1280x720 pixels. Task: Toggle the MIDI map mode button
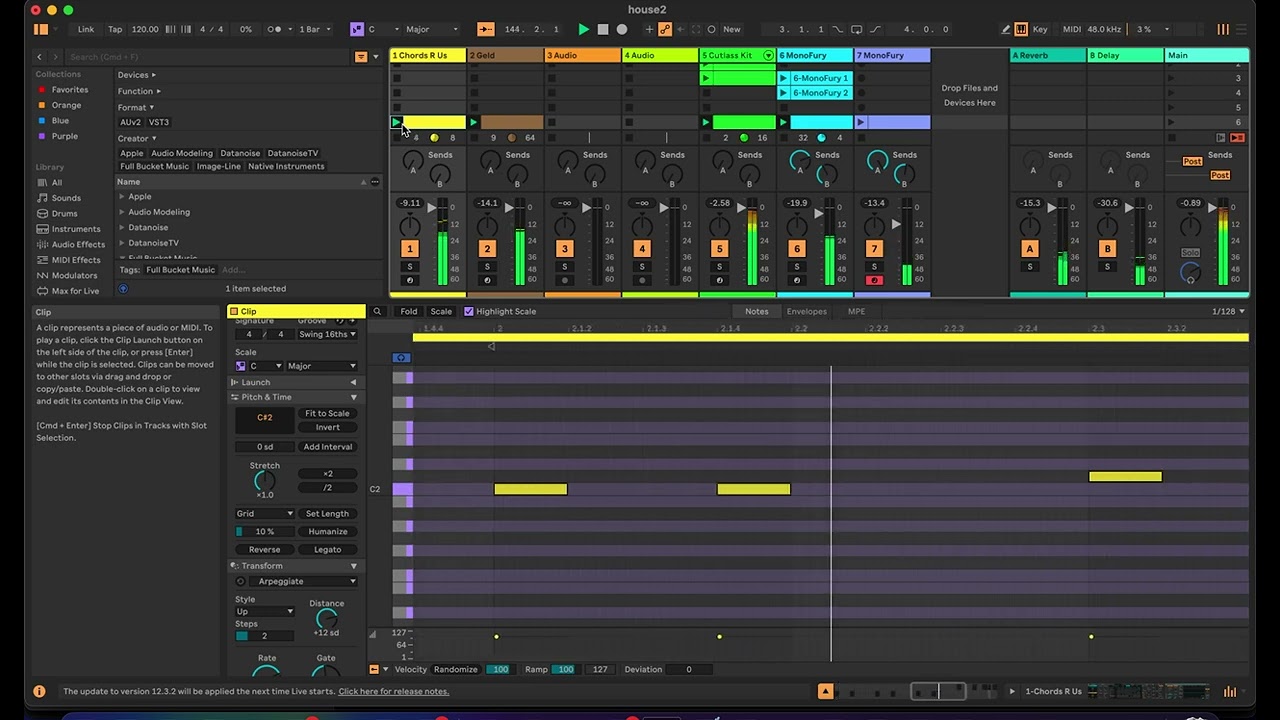1072,29
